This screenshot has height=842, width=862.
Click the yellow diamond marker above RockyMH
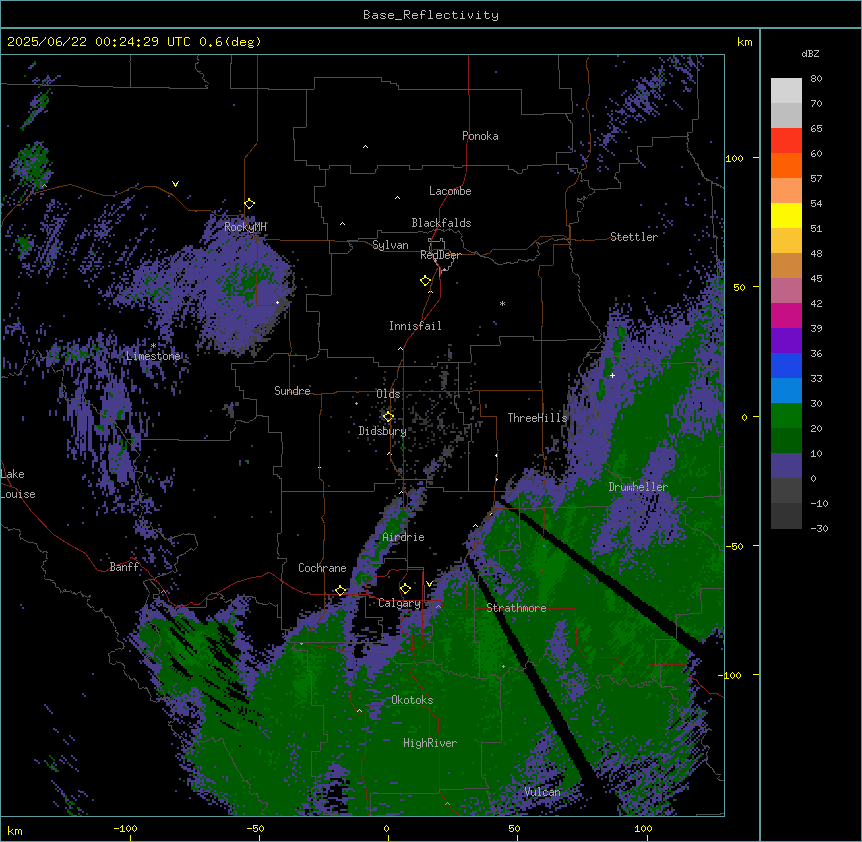(250, 203)
